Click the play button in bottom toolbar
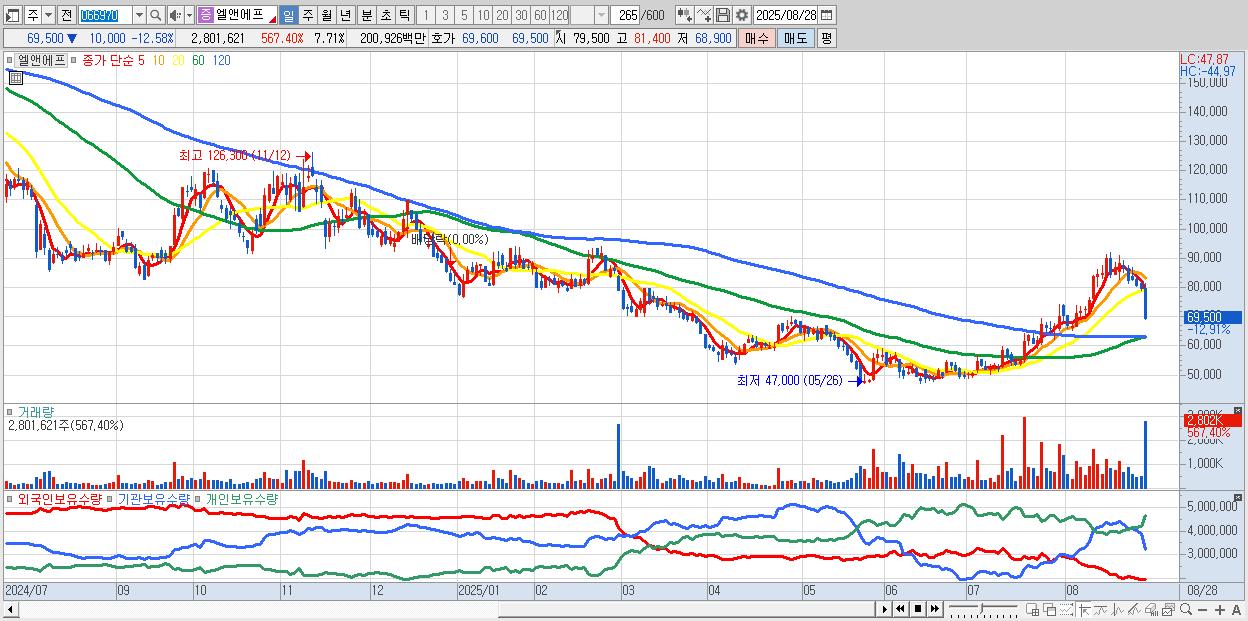 point(884,609)
